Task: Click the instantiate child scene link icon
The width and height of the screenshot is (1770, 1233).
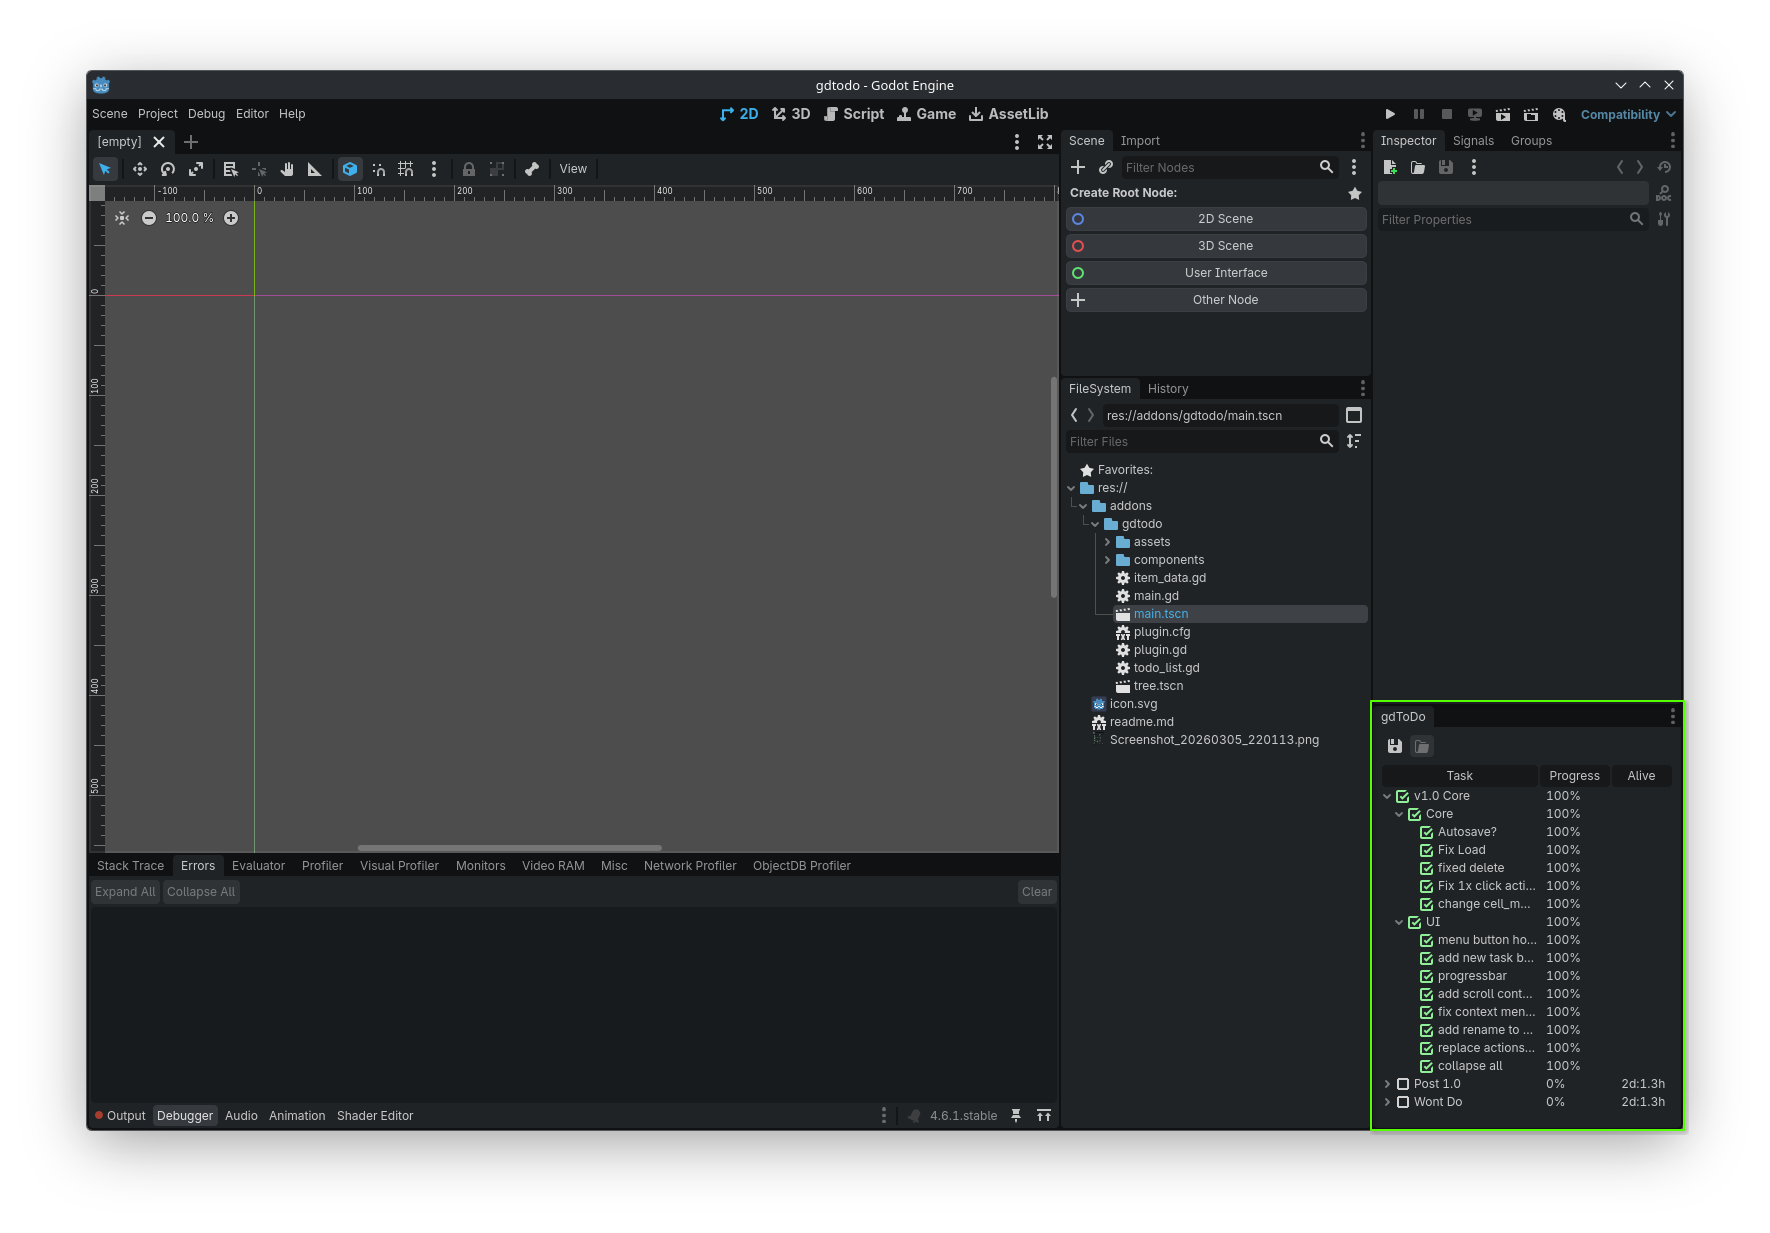Action: (1106, 167)
